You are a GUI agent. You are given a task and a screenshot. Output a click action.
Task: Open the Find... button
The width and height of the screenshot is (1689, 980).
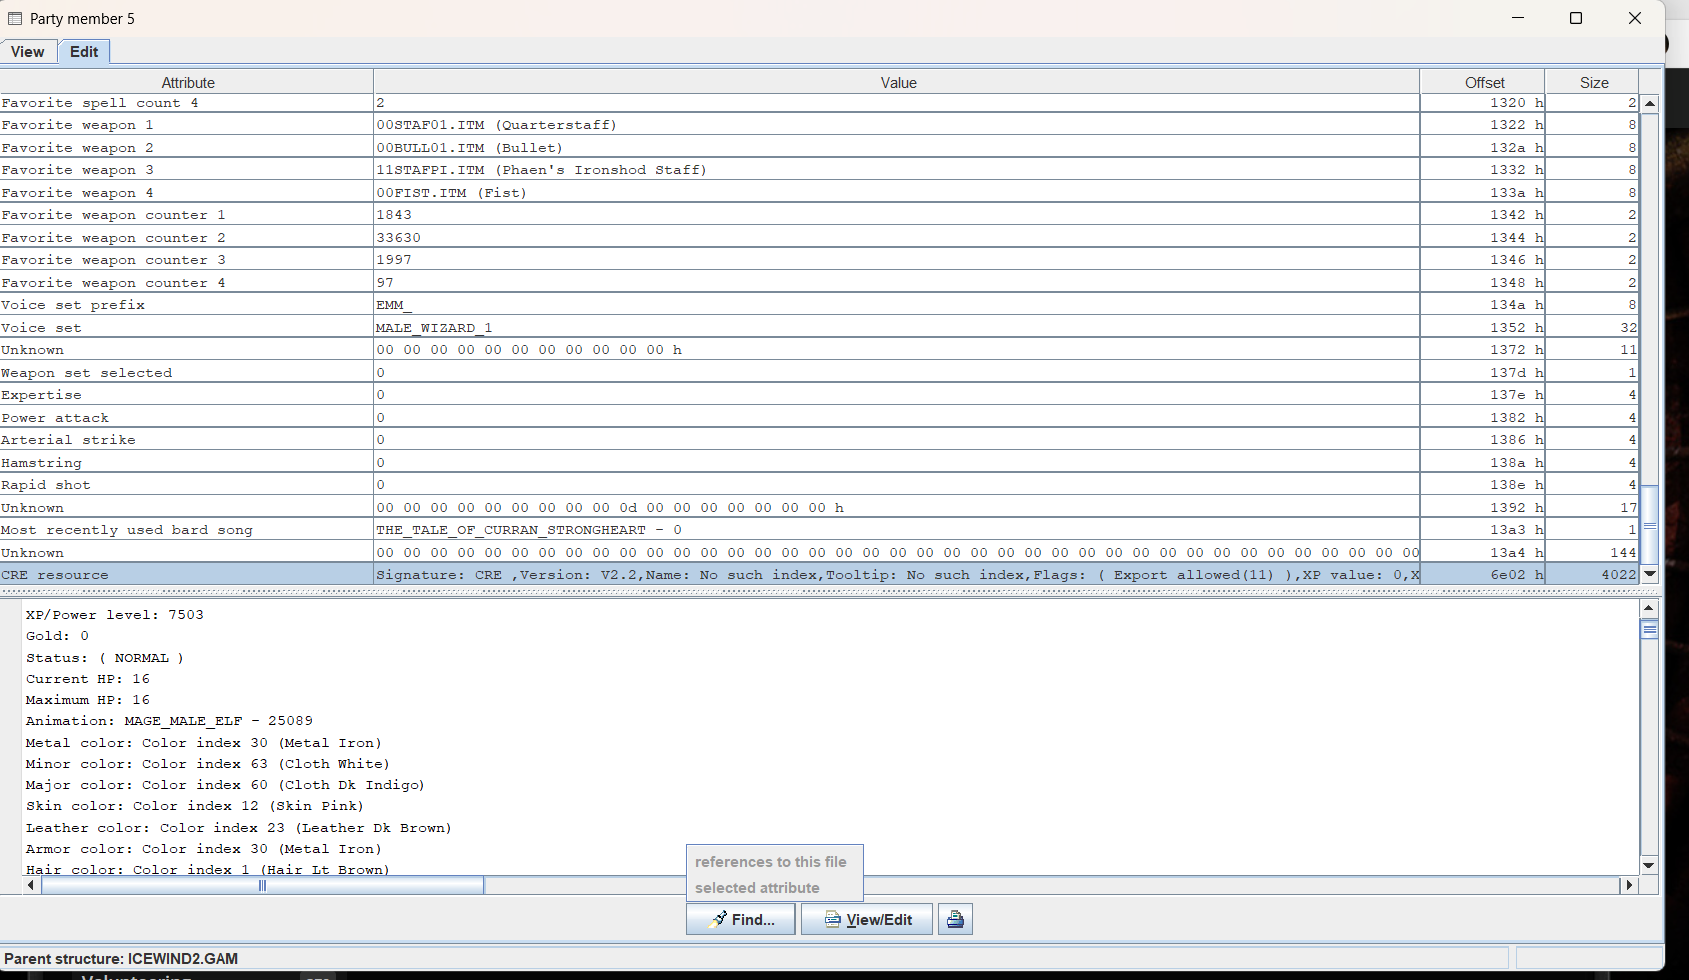741,919
